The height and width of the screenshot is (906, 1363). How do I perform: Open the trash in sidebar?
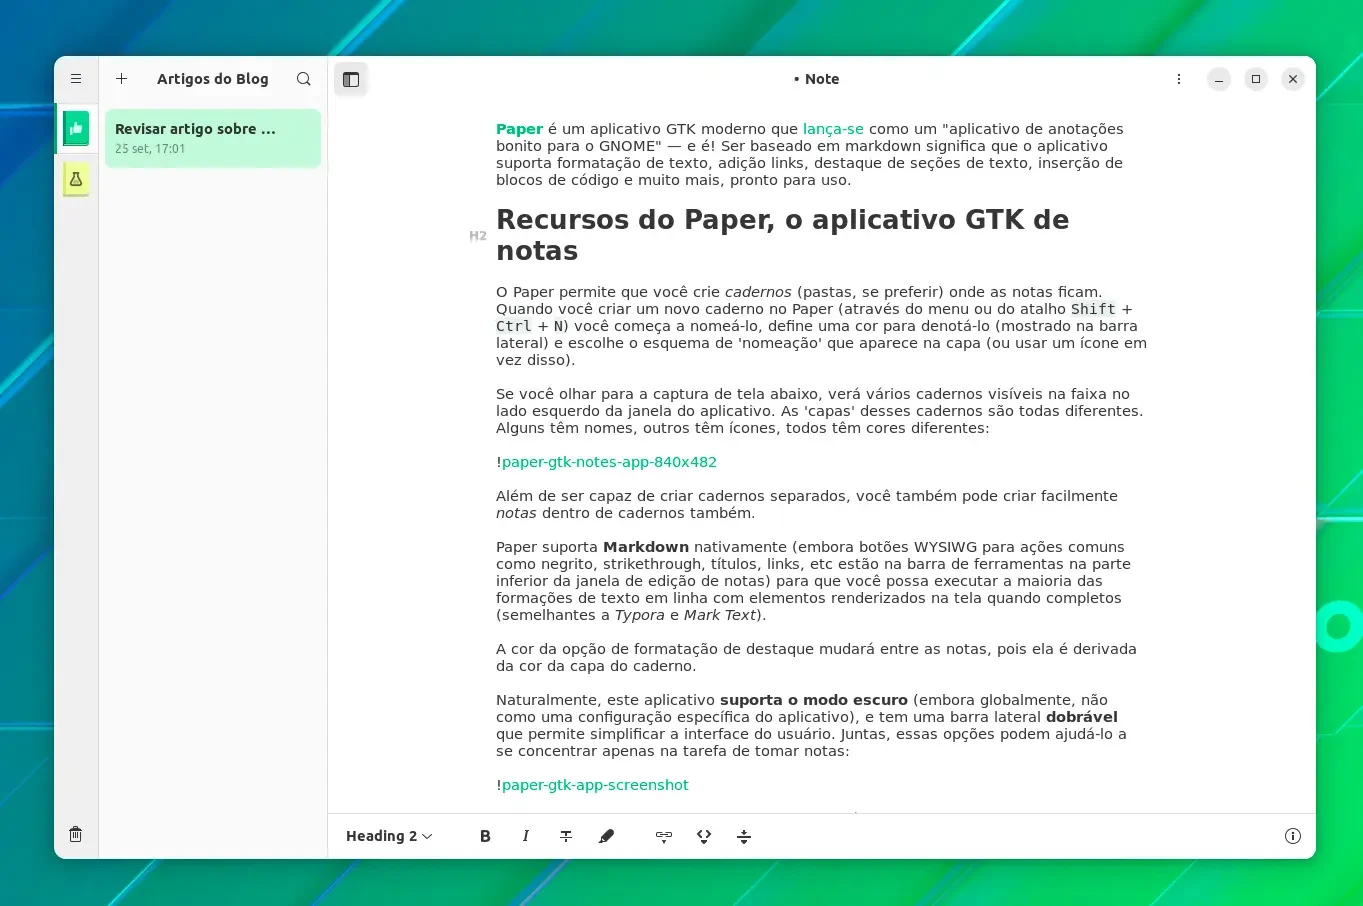click(x=76, y=834)
